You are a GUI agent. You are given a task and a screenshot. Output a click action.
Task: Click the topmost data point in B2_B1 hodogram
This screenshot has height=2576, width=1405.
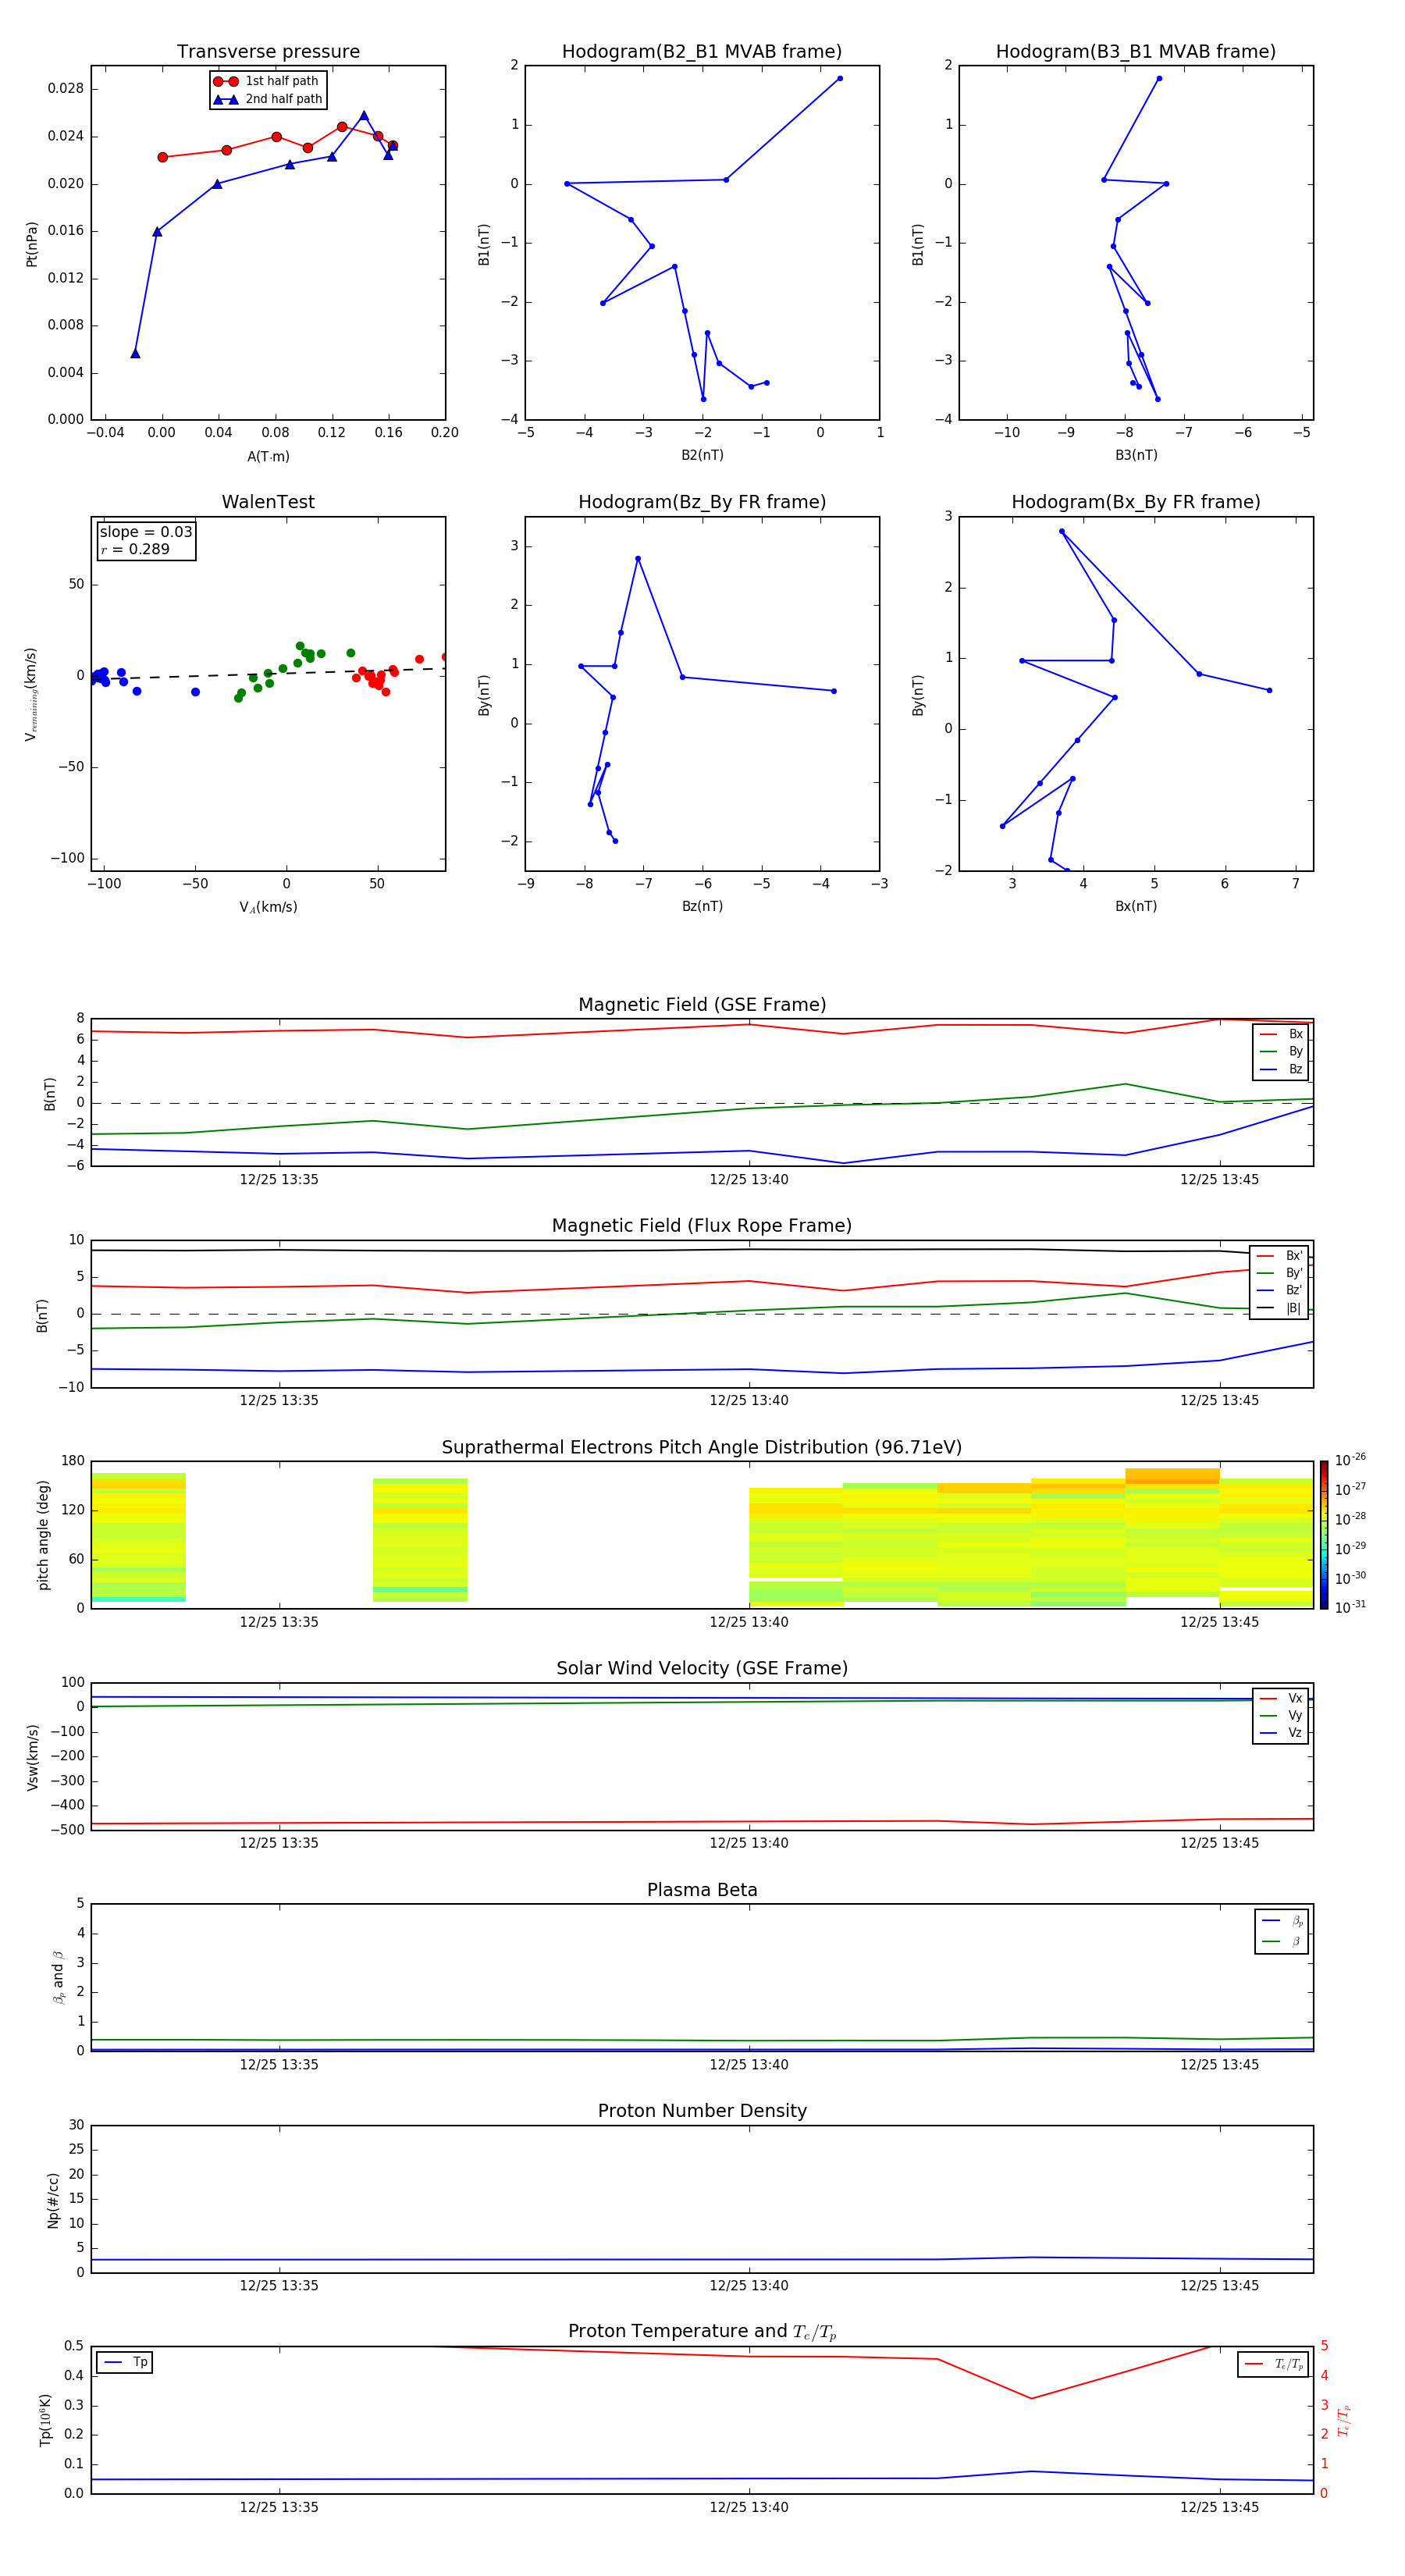(840, 78)
